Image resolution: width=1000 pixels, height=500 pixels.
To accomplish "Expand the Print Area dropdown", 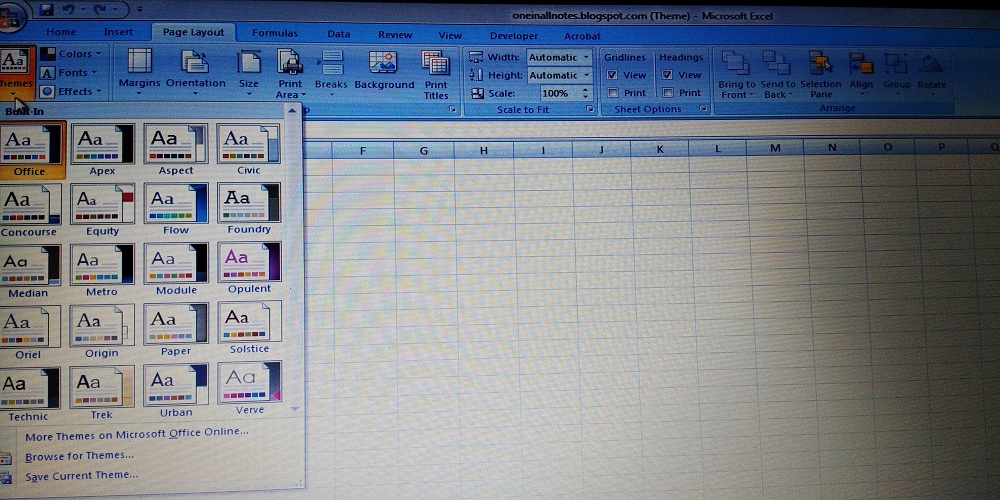I will click(291, 95).
